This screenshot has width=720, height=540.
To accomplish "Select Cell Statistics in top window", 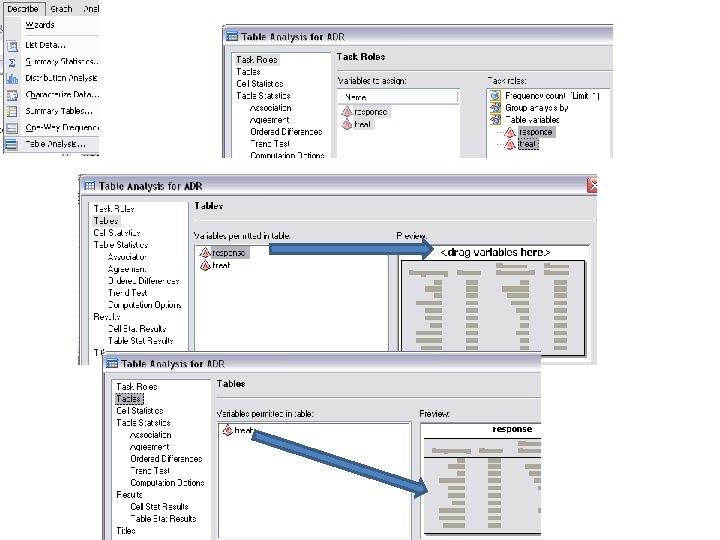I will (260, 84).
